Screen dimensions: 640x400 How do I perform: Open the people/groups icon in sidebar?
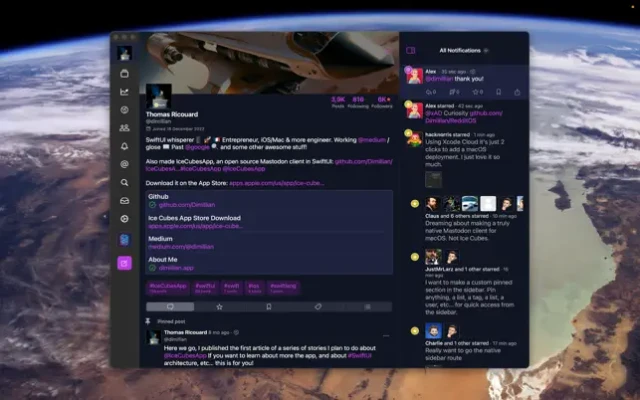[124, 128]
